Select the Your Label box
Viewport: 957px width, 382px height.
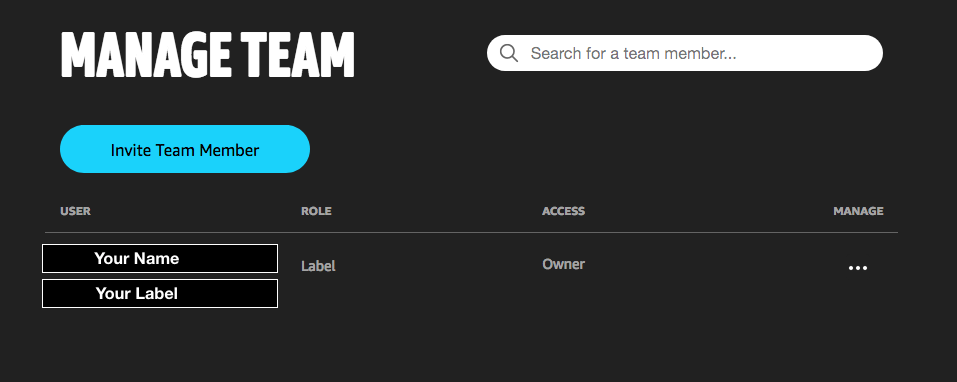pyautogui.click(x=160, y=294)
